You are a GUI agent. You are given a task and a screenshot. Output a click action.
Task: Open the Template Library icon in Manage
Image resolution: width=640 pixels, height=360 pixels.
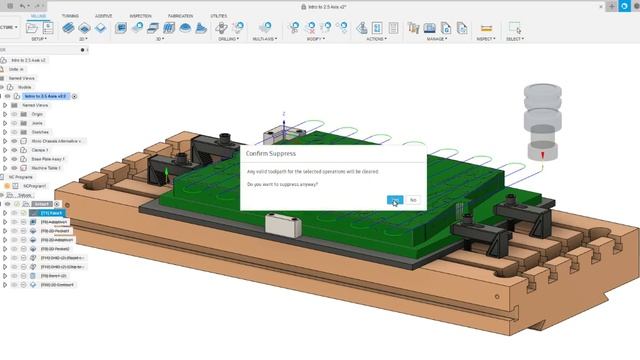coord(462,28)
